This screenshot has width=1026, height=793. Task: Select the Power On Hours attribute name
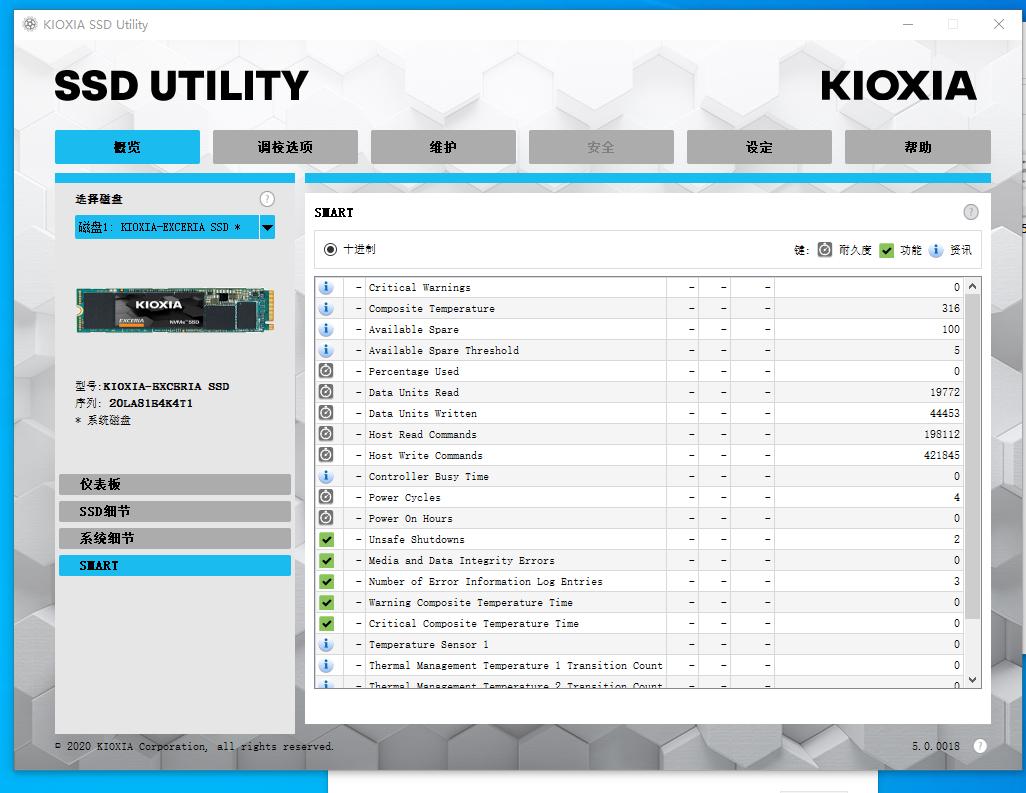pos(410,518)
